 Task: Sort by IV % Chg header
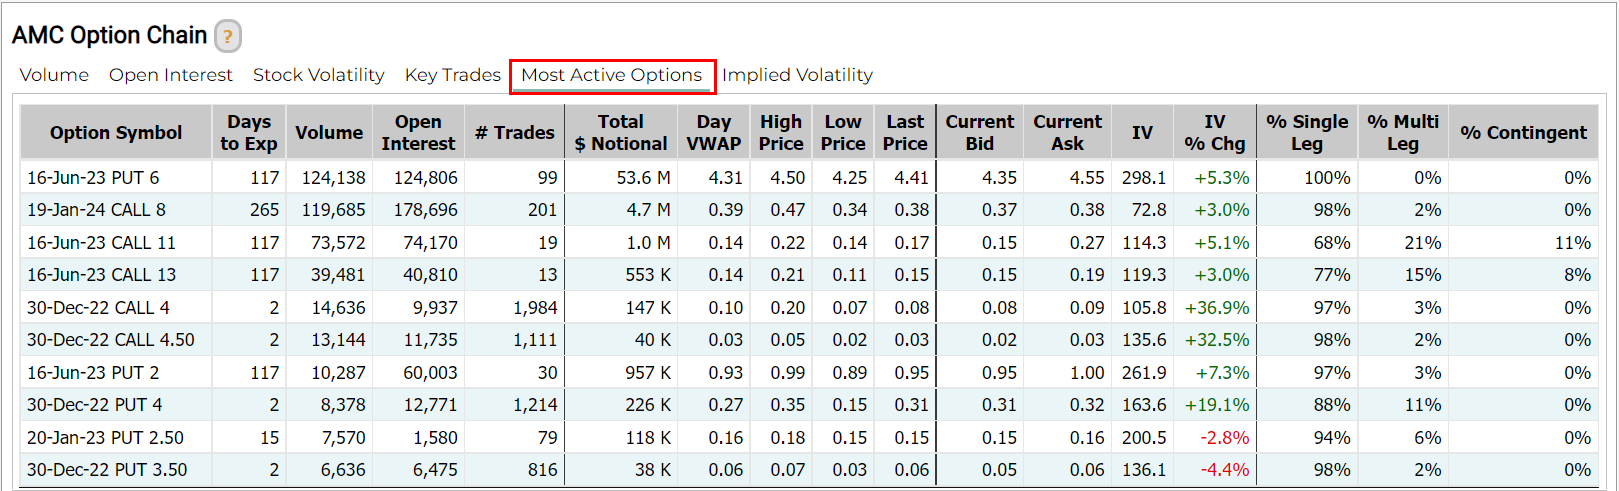1214,133
